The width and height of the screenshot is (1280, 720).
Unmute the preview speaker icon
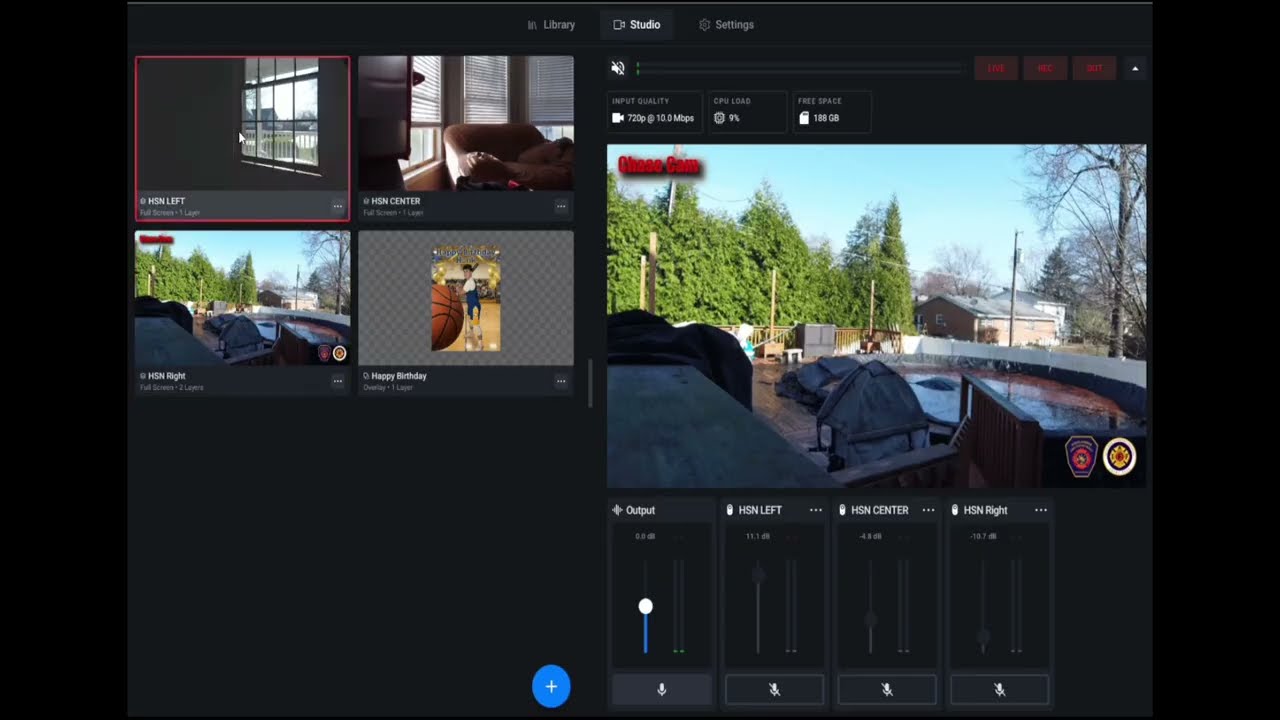618,68
